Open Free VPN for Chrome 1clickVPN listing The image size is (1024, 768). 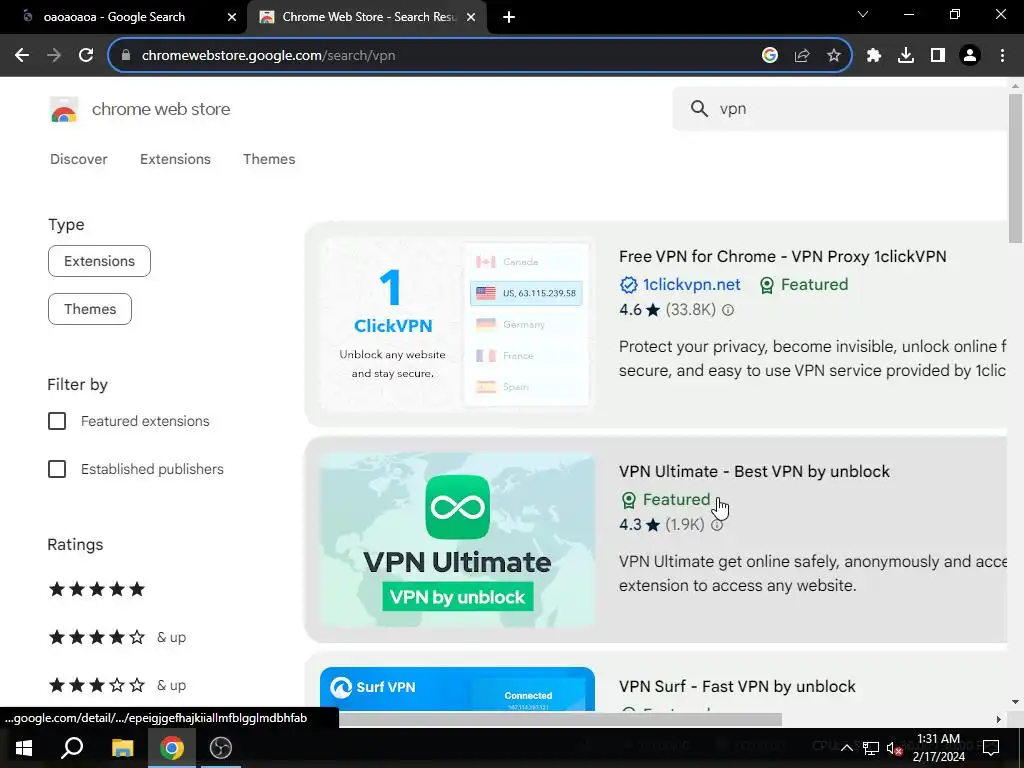[x=782, y=256]
